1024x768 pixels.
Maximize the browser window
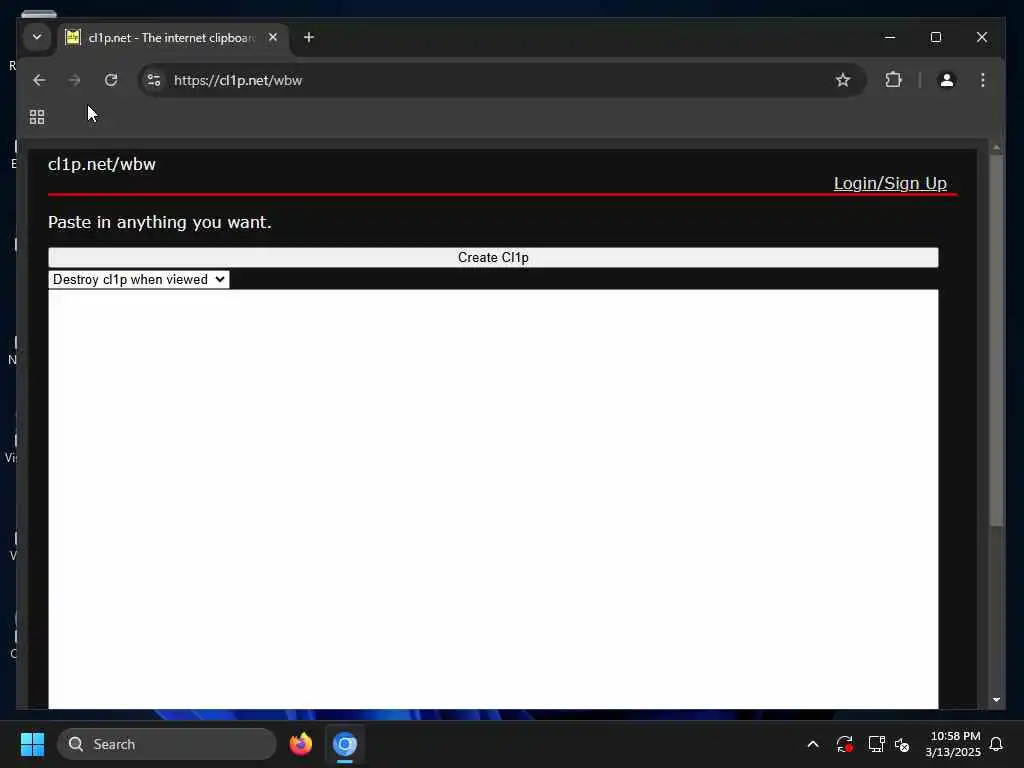tap(936, 37)
